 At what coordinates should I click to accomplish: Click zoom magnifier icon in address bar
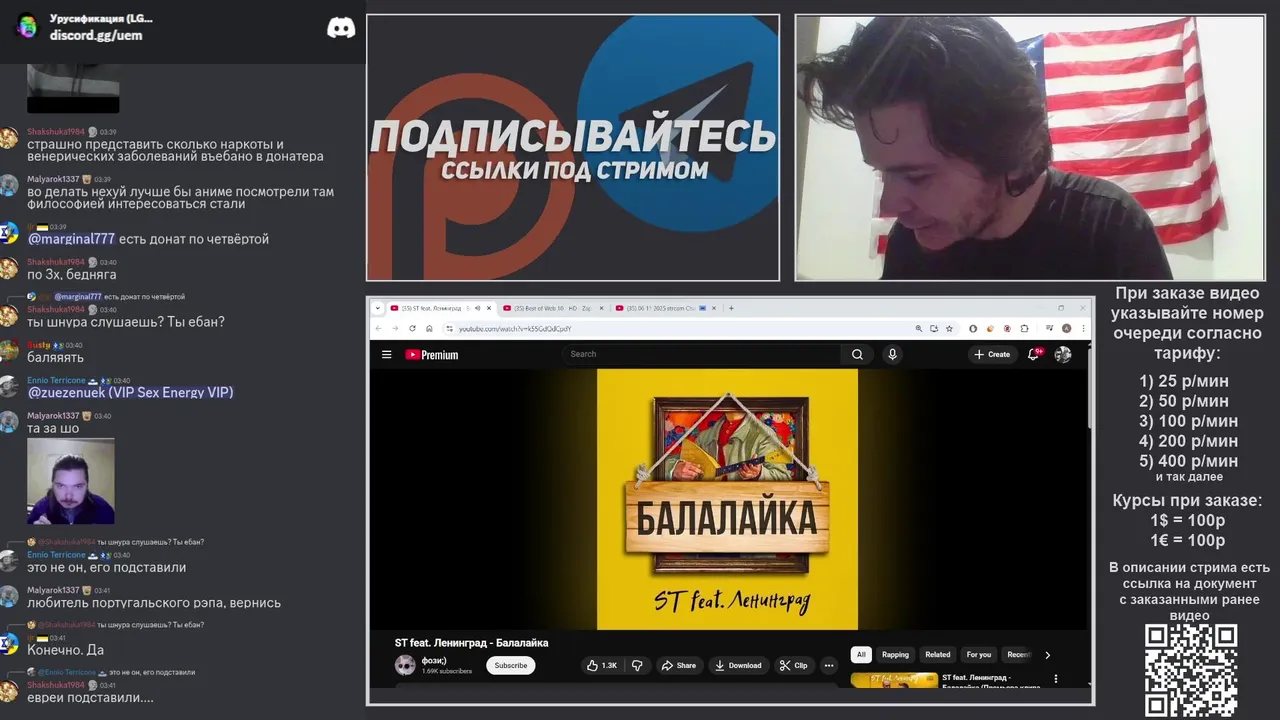point(918,328)
